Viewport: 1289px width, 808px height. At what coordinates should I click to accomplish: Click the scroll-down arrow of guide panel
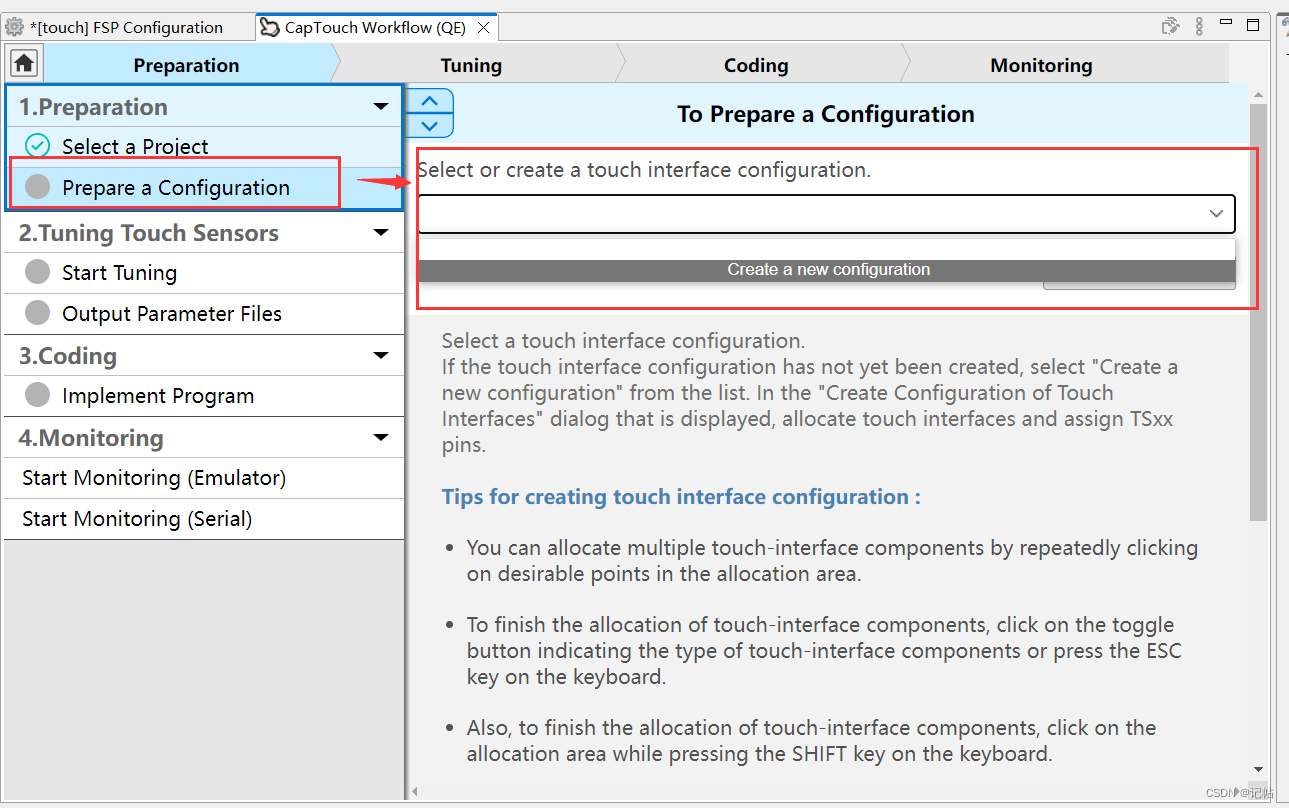(x=1259, y=769)
